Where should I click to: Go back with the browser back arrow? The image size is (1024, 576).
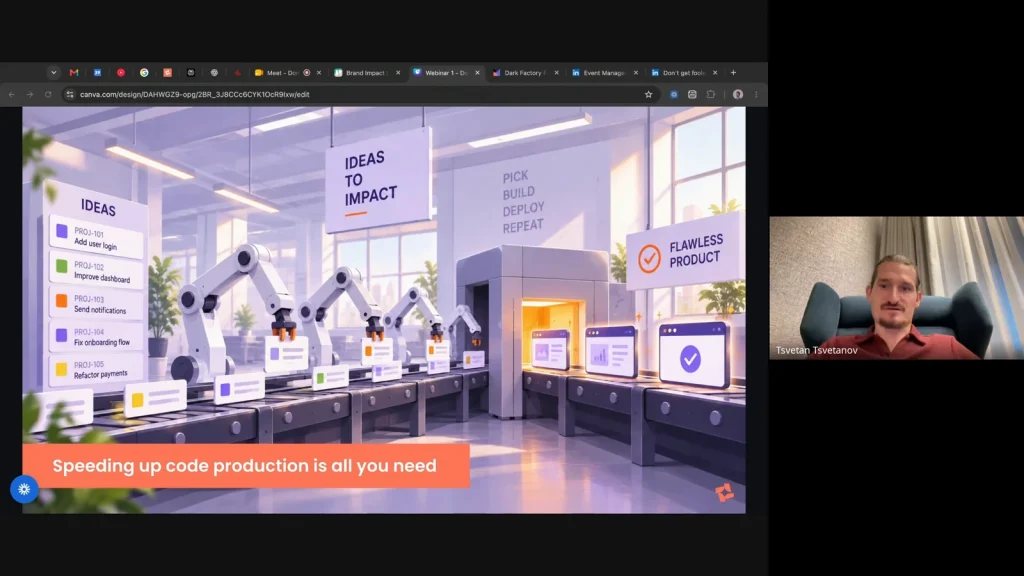pos(12,94)
